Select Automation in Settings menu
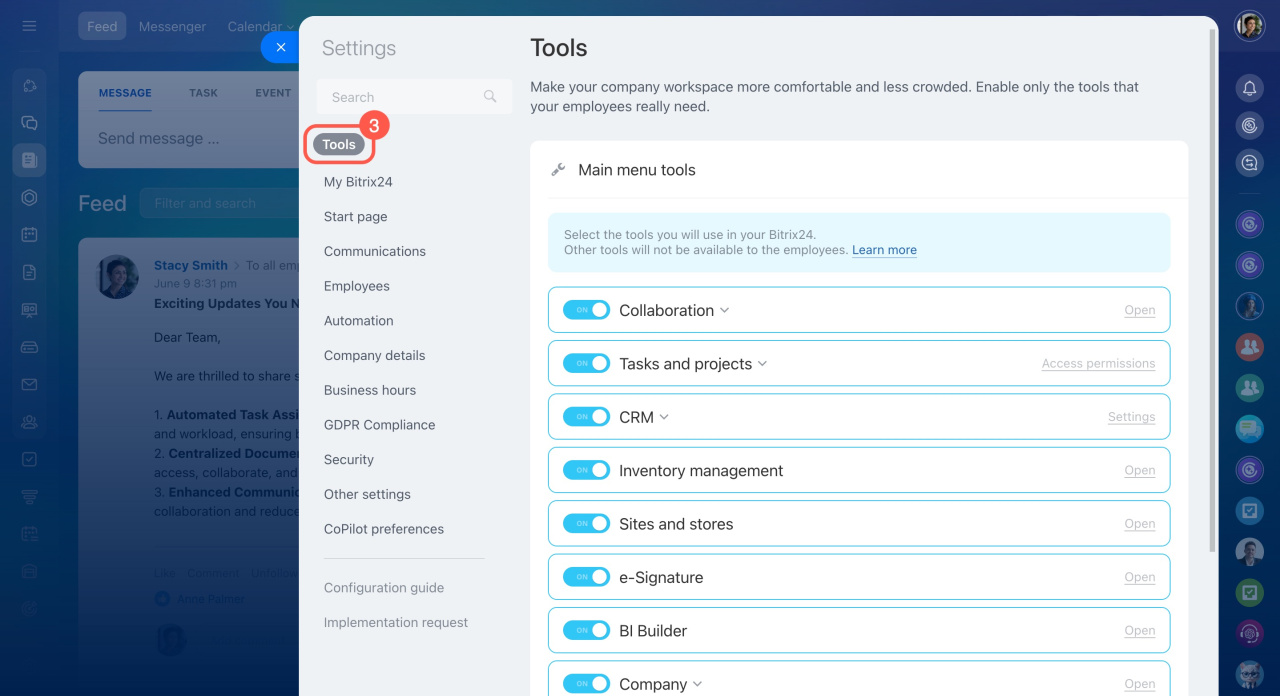This screenshot has width=1280, height=696. [359, 321]
